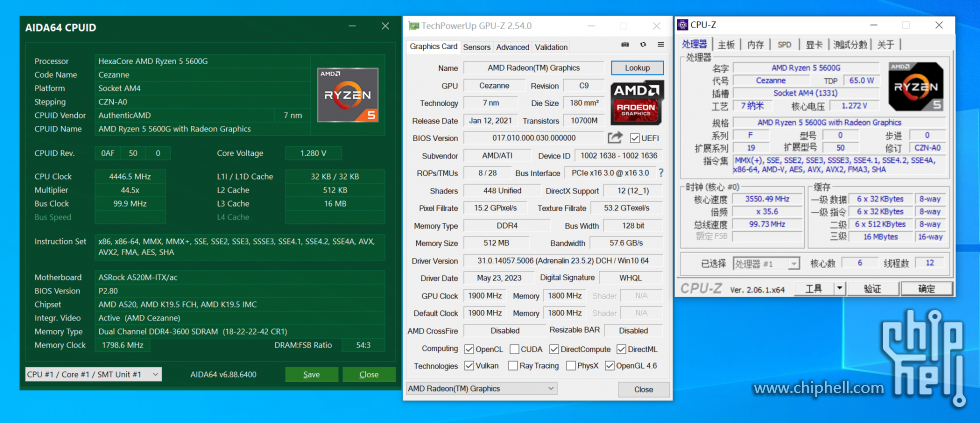Open the 测试分数 tab in CPU-Z

(x=850, y=45)
